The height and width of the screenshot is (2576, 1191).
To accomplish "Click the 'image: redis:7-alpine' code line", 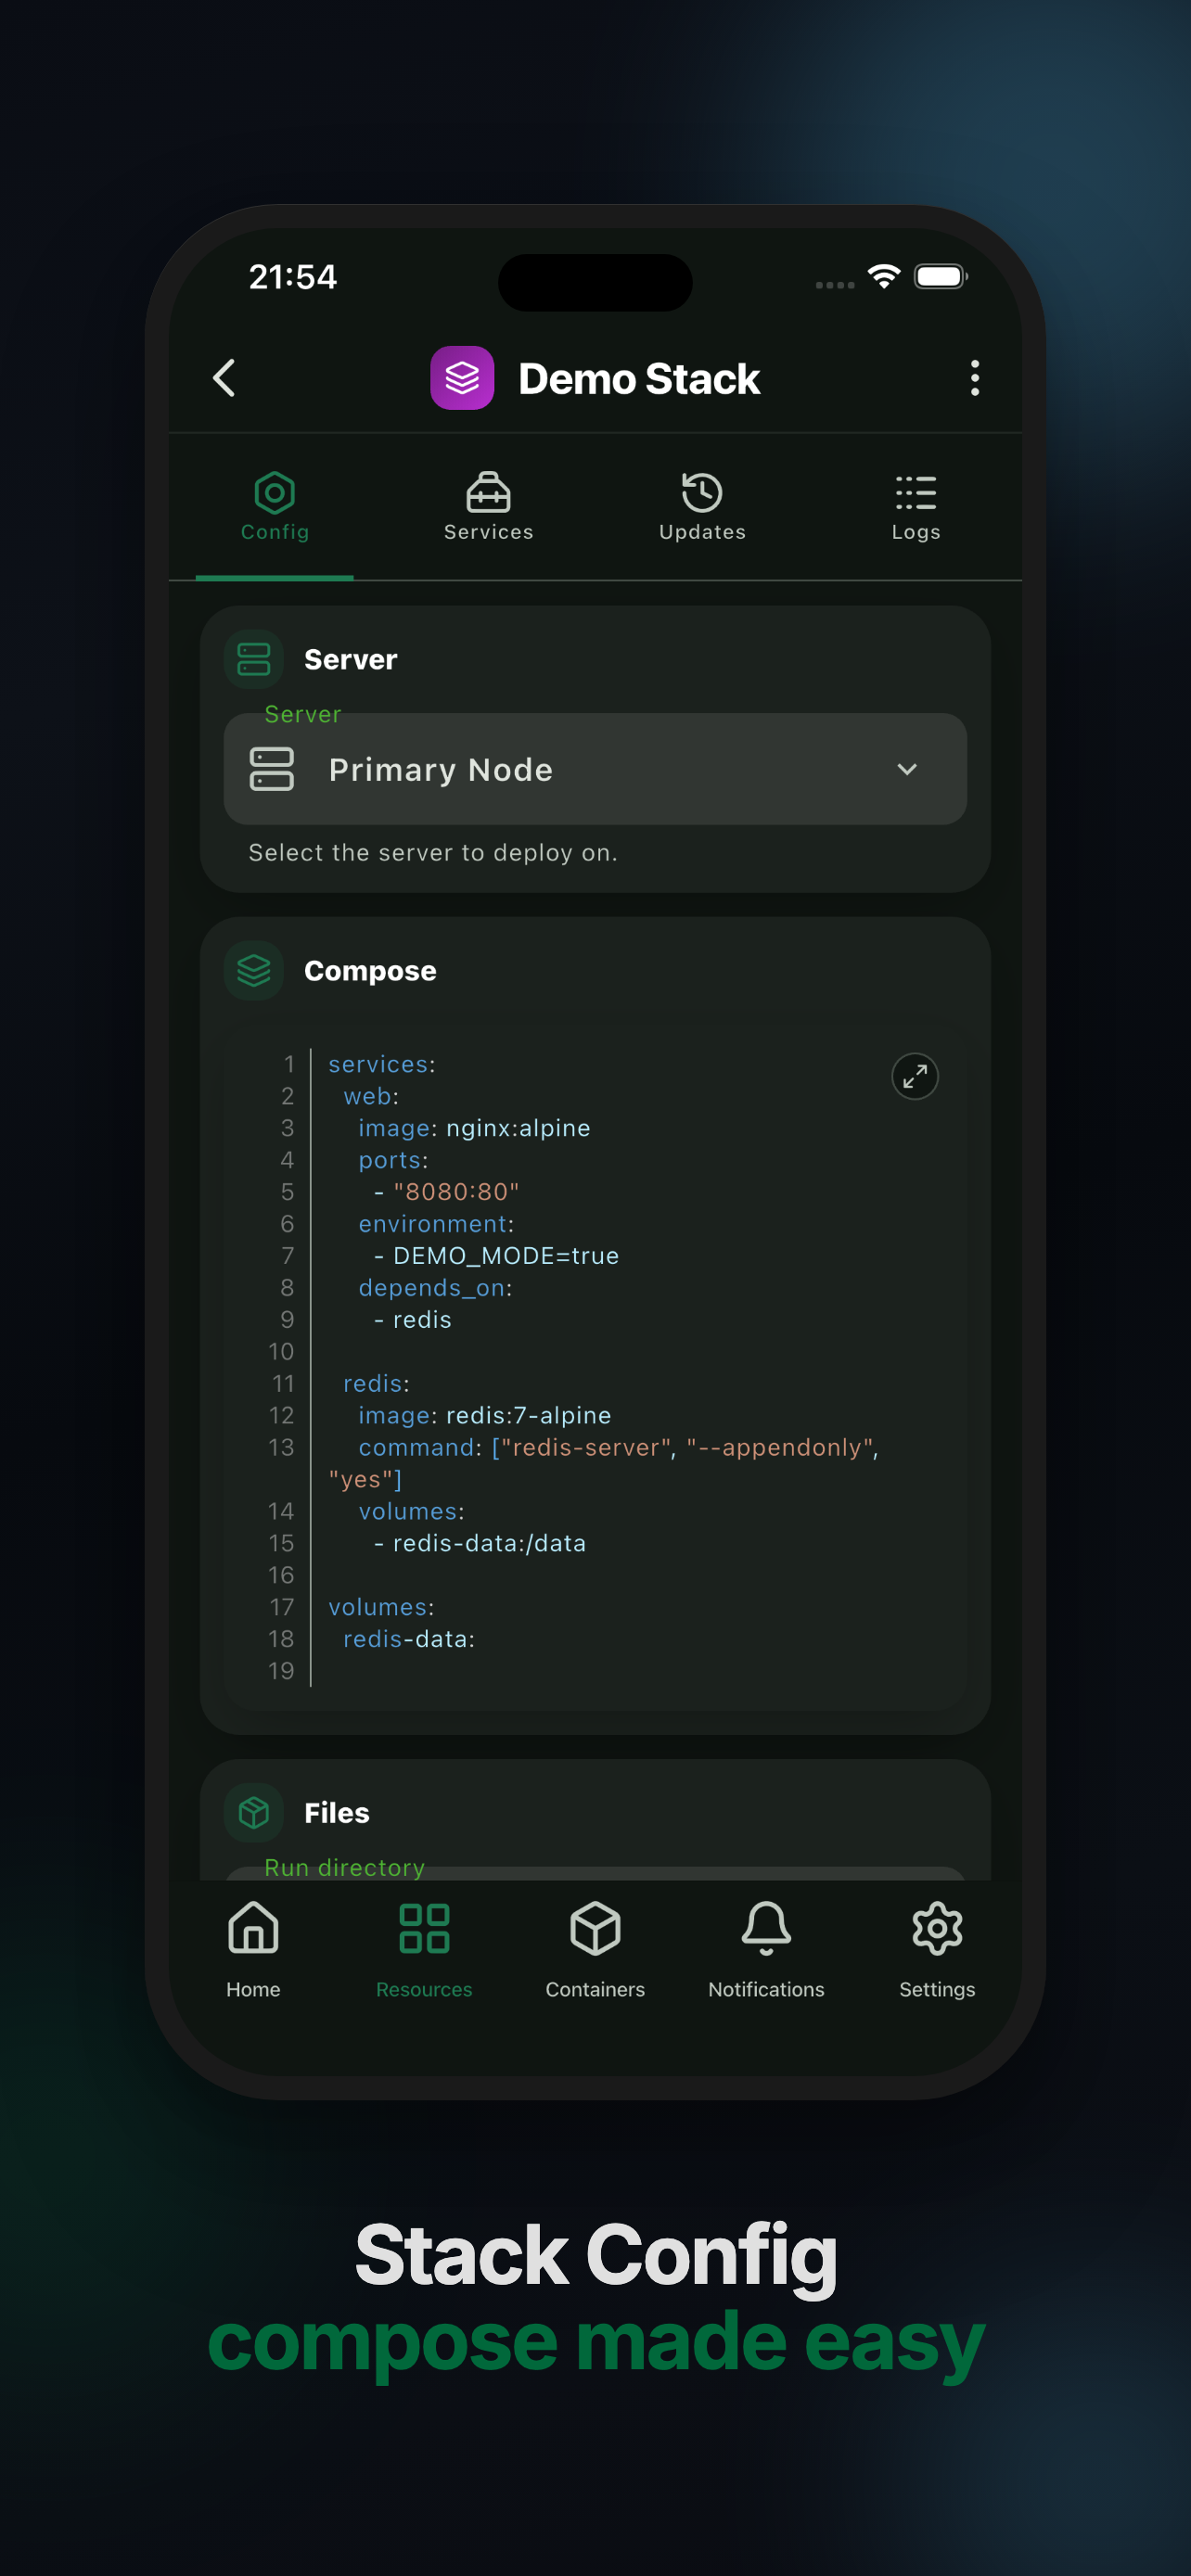I will point(485,1415).
